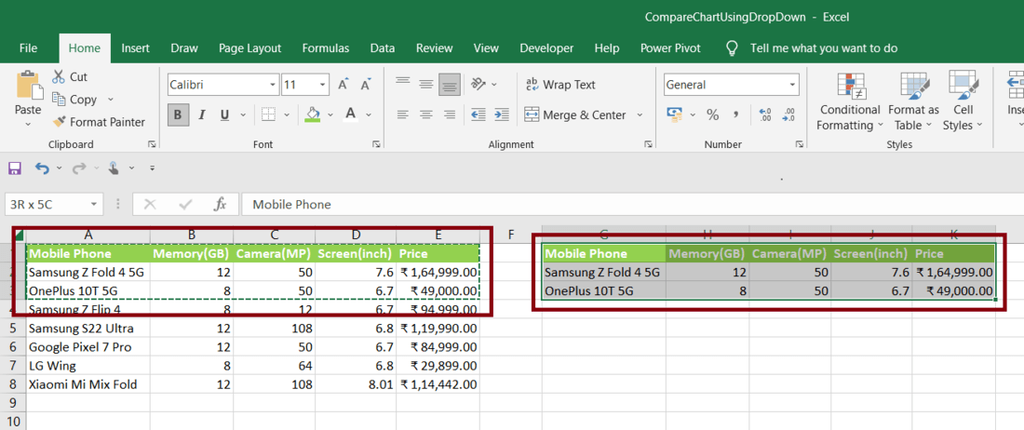Open Insert Function fx dialog

221,205
